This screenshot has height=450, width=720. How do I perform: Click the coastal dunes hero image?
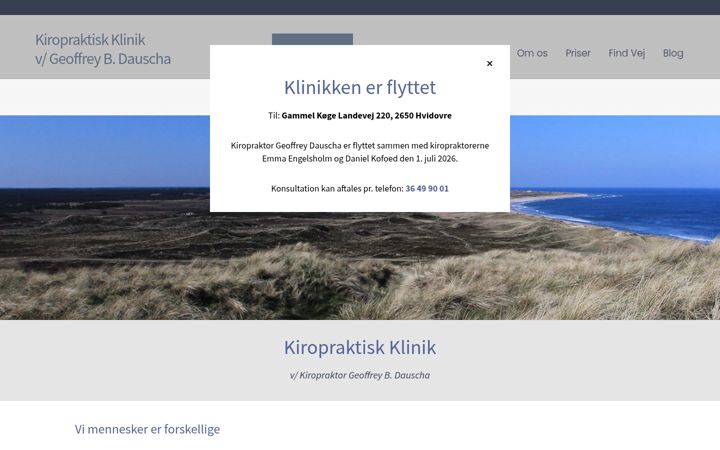pos(360,266)
